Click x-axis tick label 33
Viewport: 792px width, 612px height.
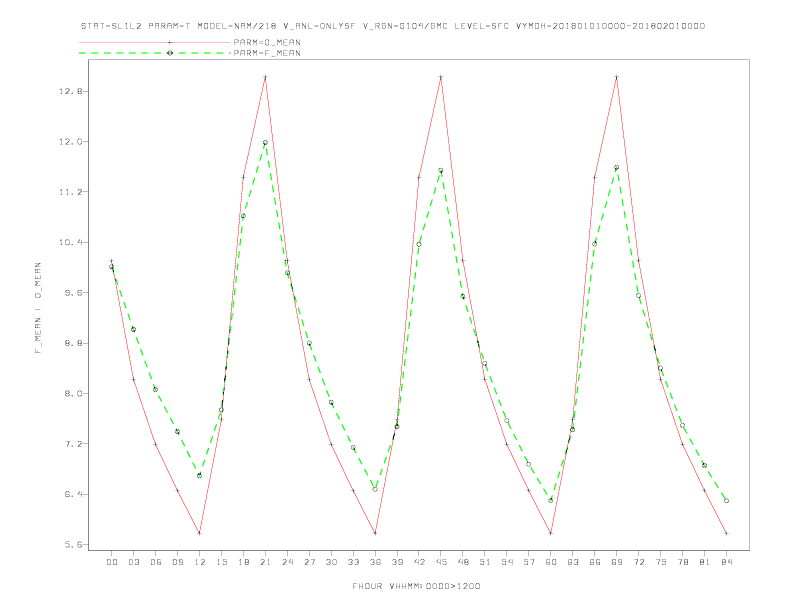coord(353,562)
